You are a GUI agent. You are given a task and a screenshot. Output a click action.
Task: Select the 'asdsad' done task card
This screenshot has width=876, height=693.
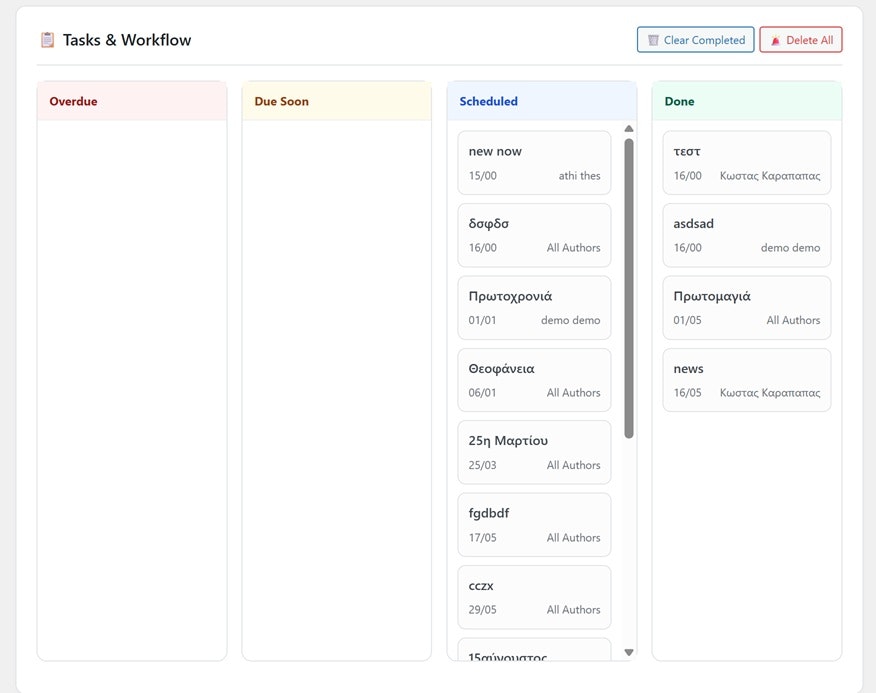746,235
